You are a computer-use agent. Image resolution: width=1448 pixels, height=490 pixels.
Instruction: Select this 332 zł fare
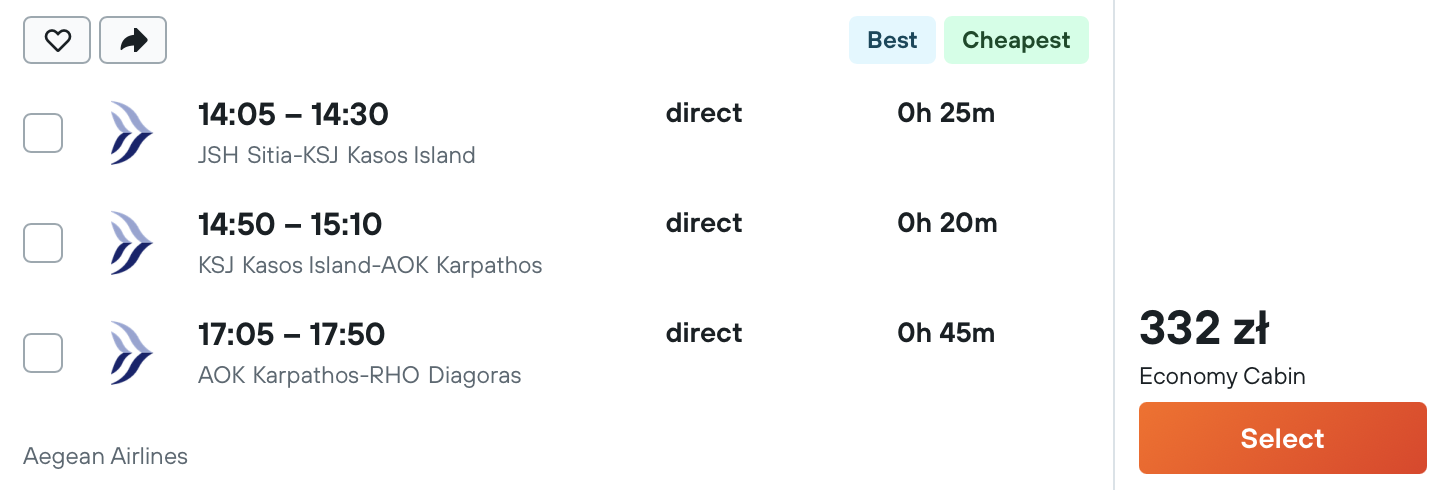(x=1282, y=438)
